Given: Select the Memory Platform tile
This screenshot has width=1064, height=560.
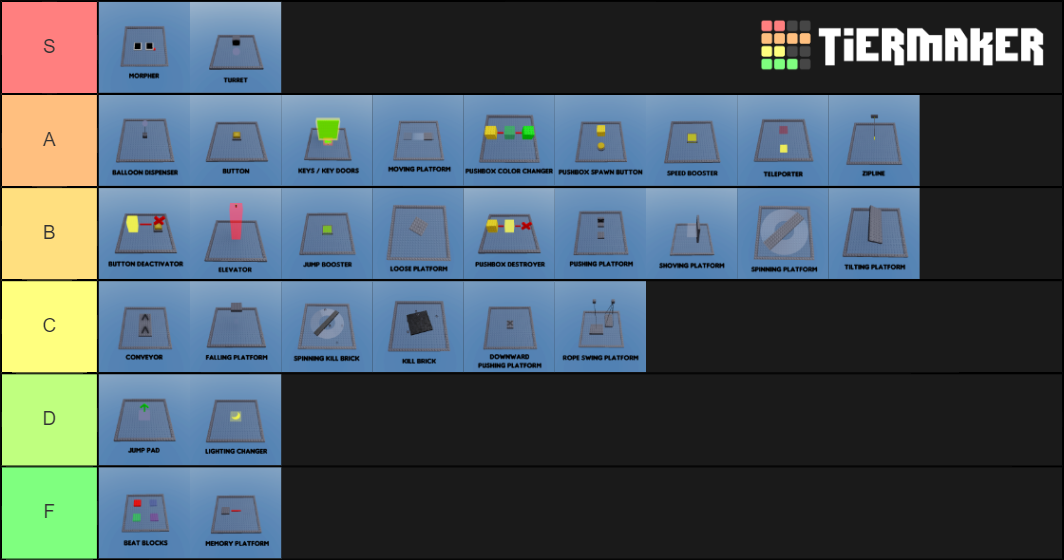Looking at the screenshot, I should point(235,512).
